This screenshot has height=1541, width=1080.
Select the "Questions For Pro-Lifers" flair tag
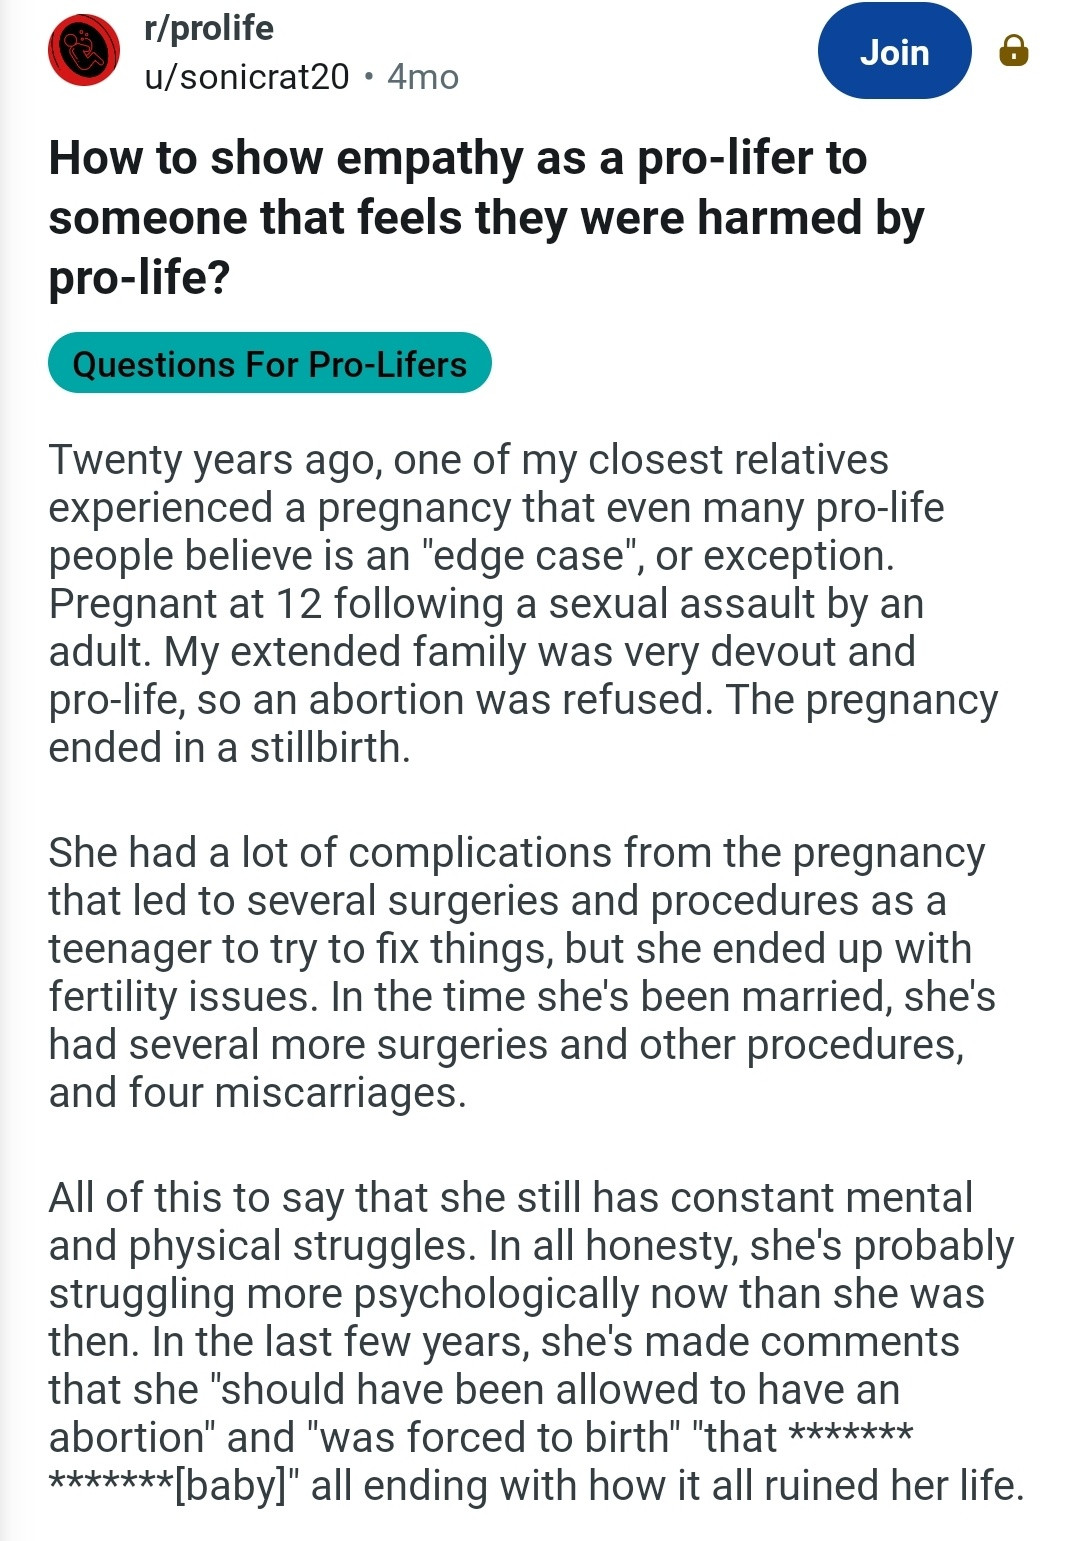point(270,364)
